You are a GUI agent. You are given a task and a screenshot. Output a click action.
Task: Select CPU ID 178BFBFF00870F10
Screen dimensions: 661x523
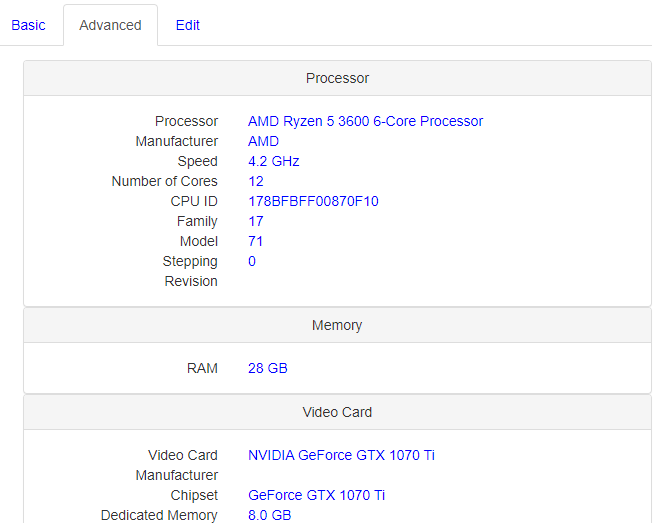313,201
